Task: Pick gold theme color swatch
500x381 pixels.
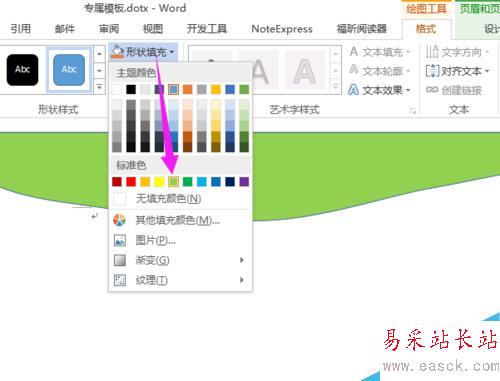Action: click(x=216, y=89)
